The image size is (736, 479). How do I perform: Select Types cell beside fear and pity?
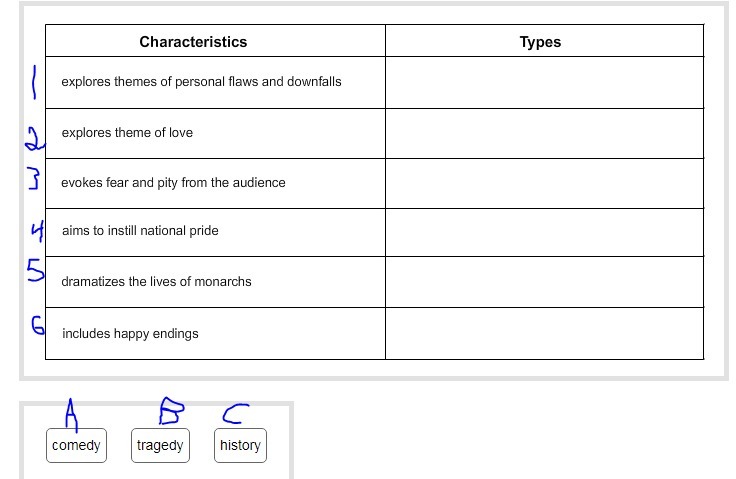pyautogui.click(x=544, y=183)
